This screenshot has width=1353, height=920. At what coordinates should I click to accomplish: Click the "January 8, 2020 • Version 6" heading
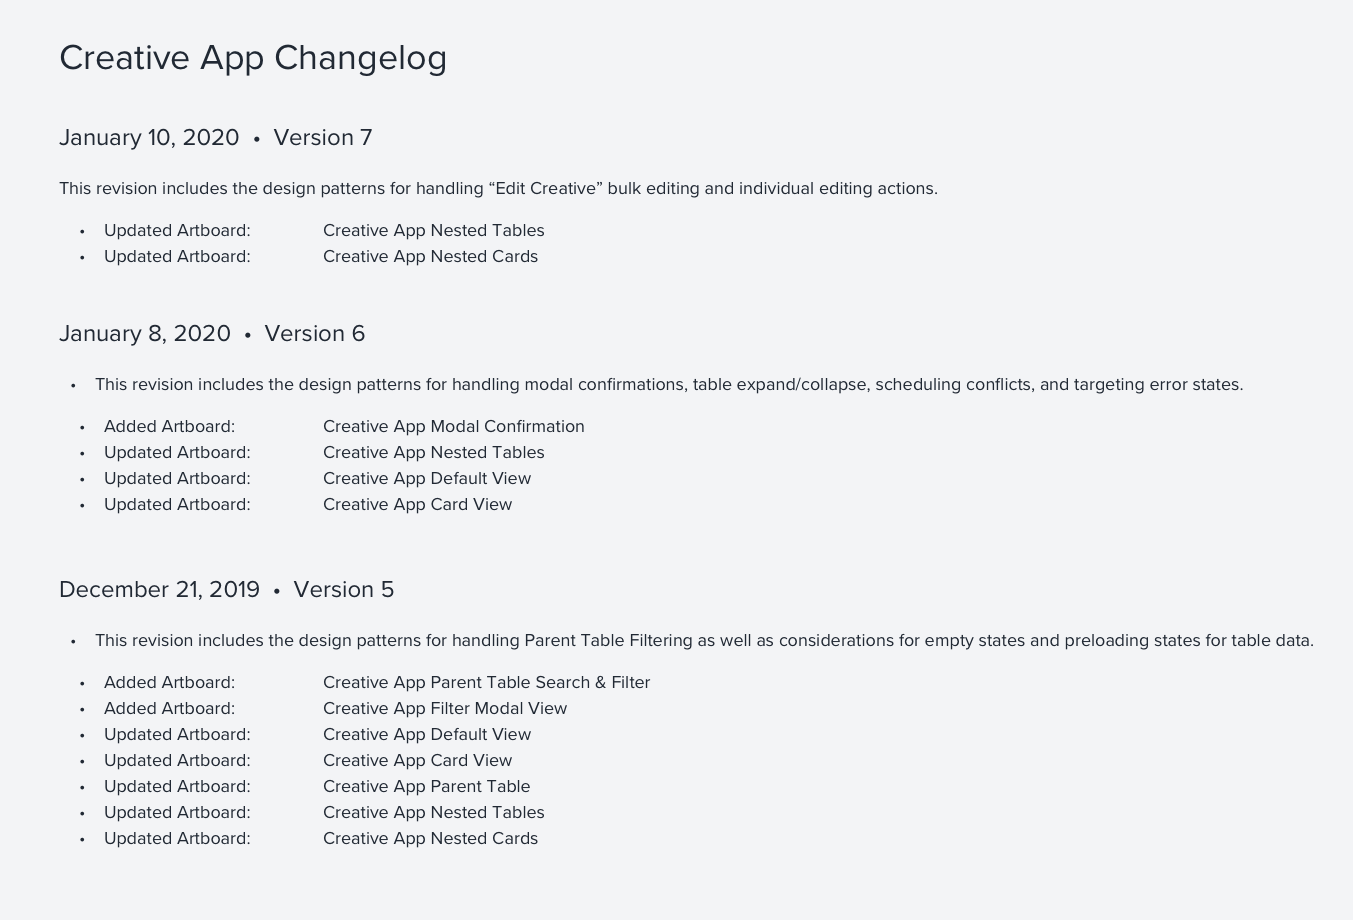tap(212, 334)
